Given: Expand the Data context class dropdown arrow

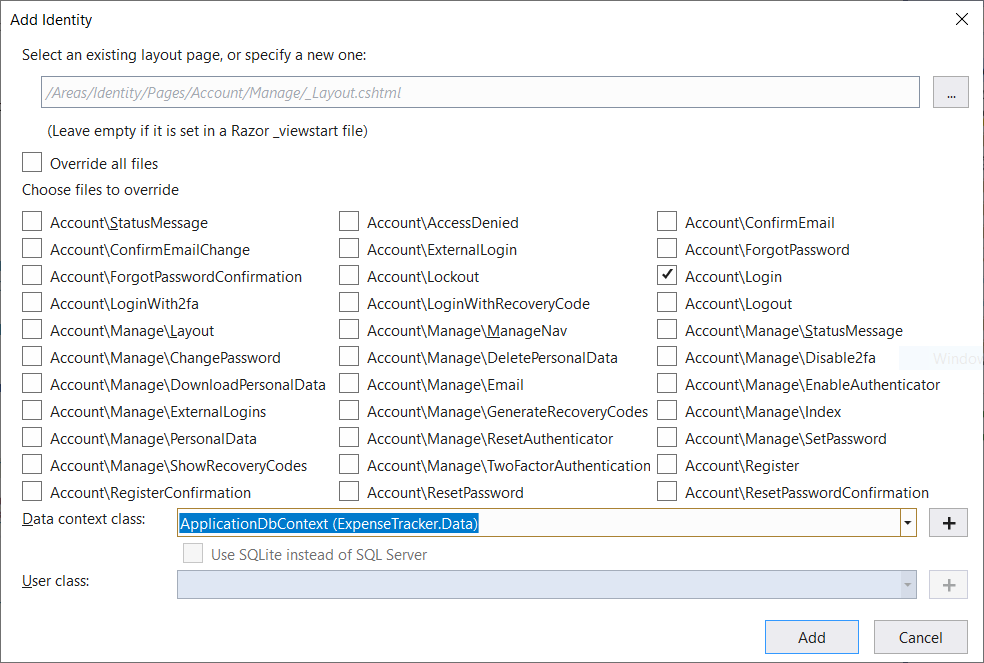Looking at the screenshot, I should (x=907, y=523).
